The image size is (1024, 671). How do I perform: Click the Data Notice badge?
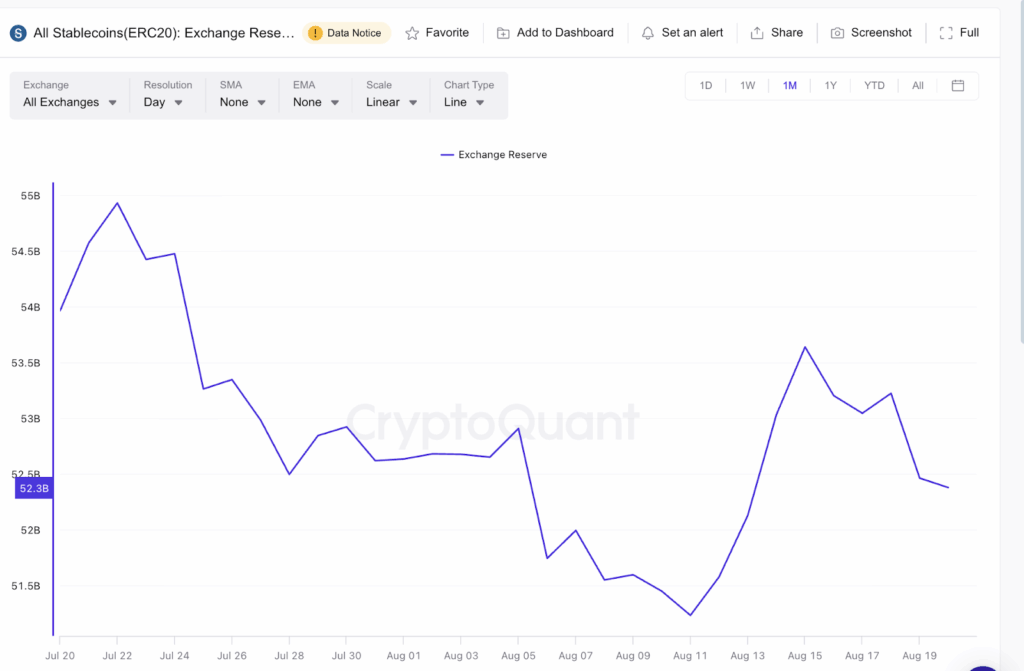point(346,33)
